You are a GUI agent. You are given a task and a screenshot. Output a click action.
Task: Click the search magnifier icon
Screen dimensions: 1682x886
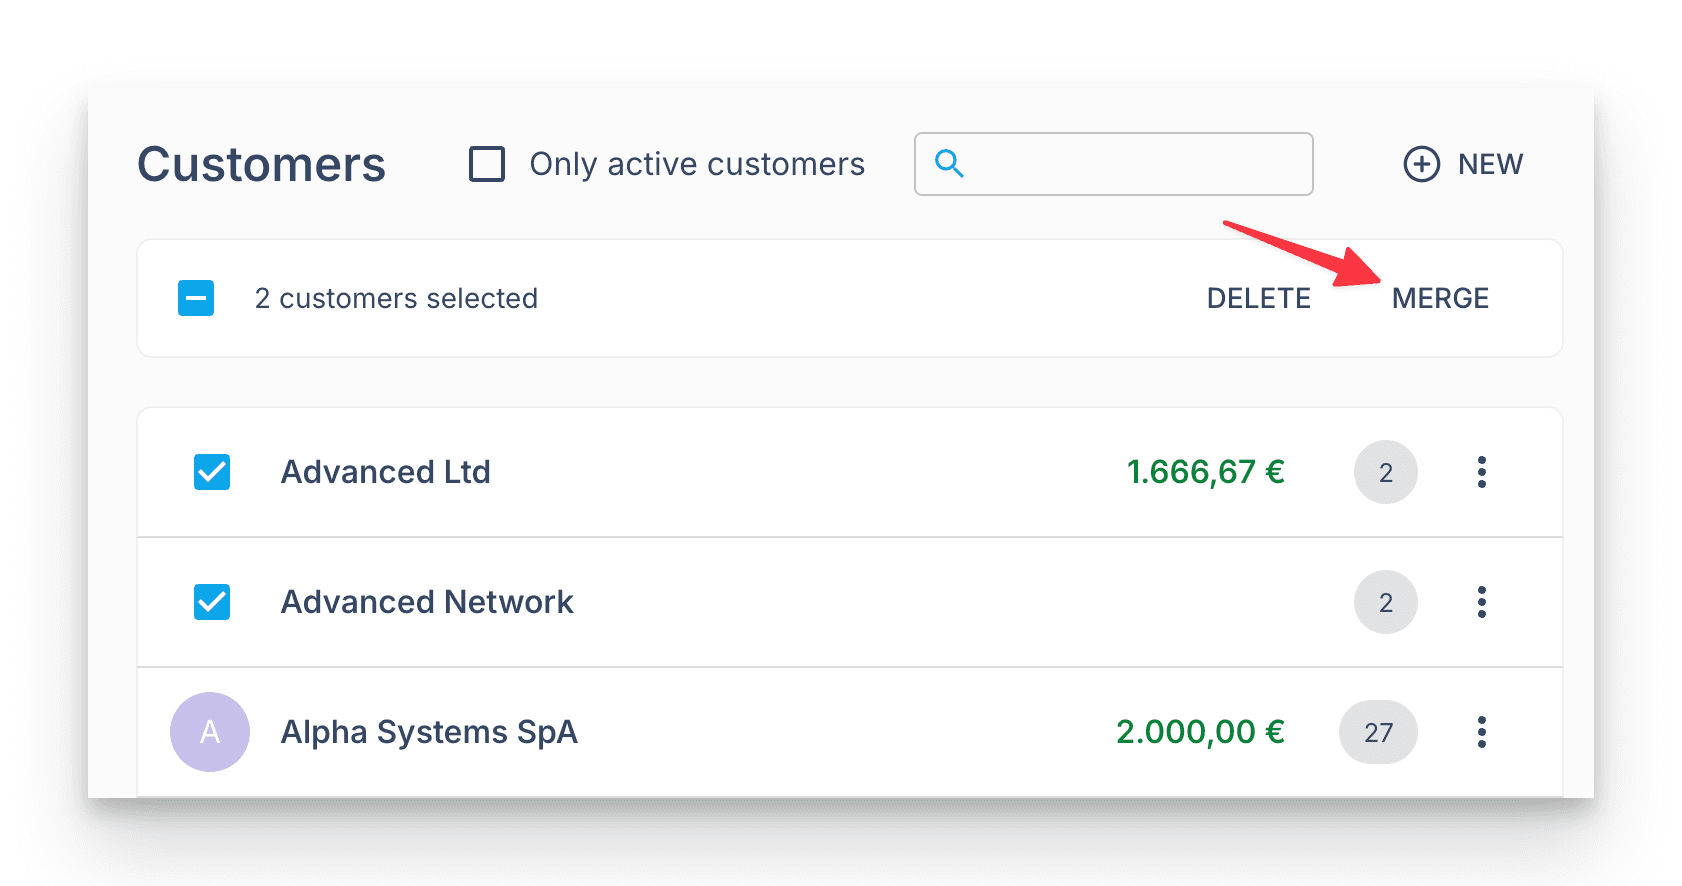pyautogui.click(x=949, y=164)
